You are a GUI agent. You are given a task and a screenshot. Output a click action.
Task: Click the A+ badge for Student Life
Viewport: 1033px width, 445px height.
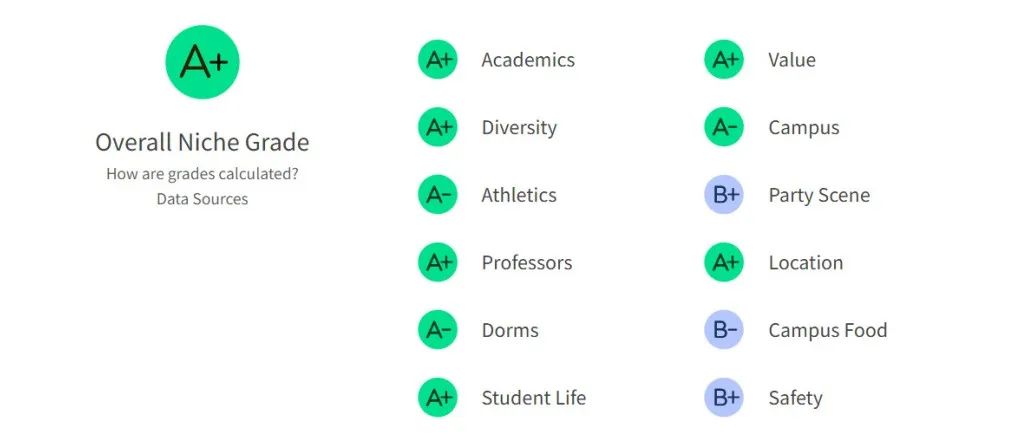[x=438, y=398]
